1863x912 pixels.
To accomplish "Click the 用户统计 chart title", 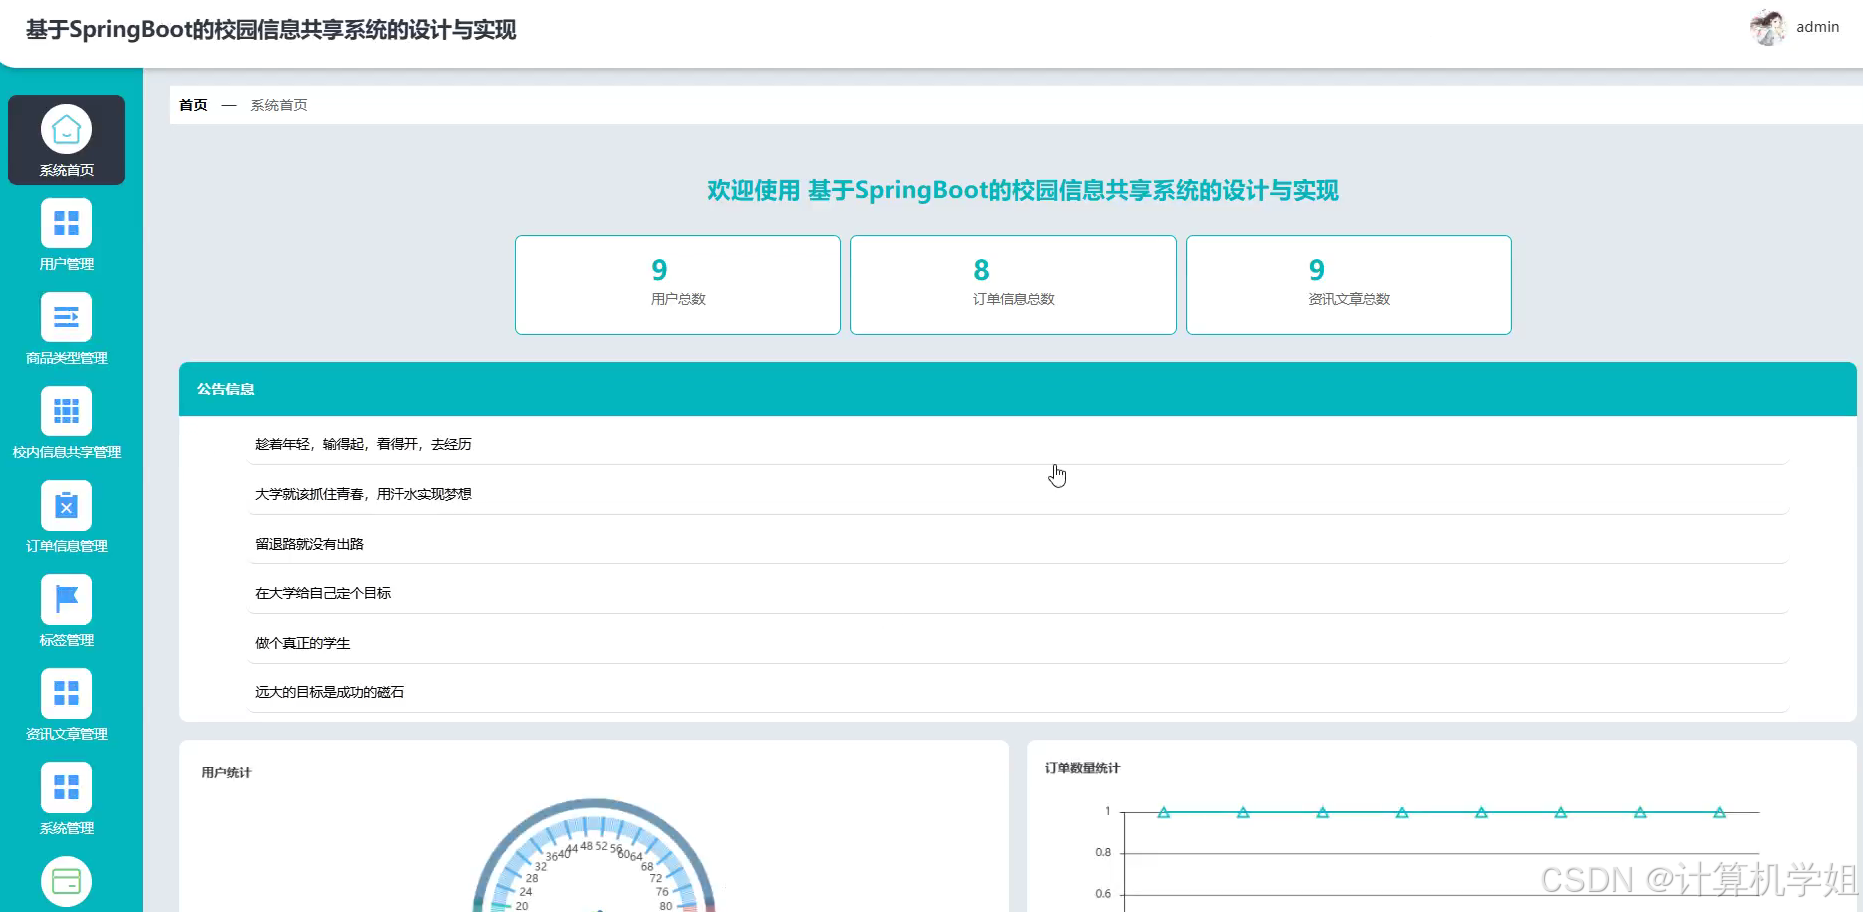I will (x=226, y=772).
